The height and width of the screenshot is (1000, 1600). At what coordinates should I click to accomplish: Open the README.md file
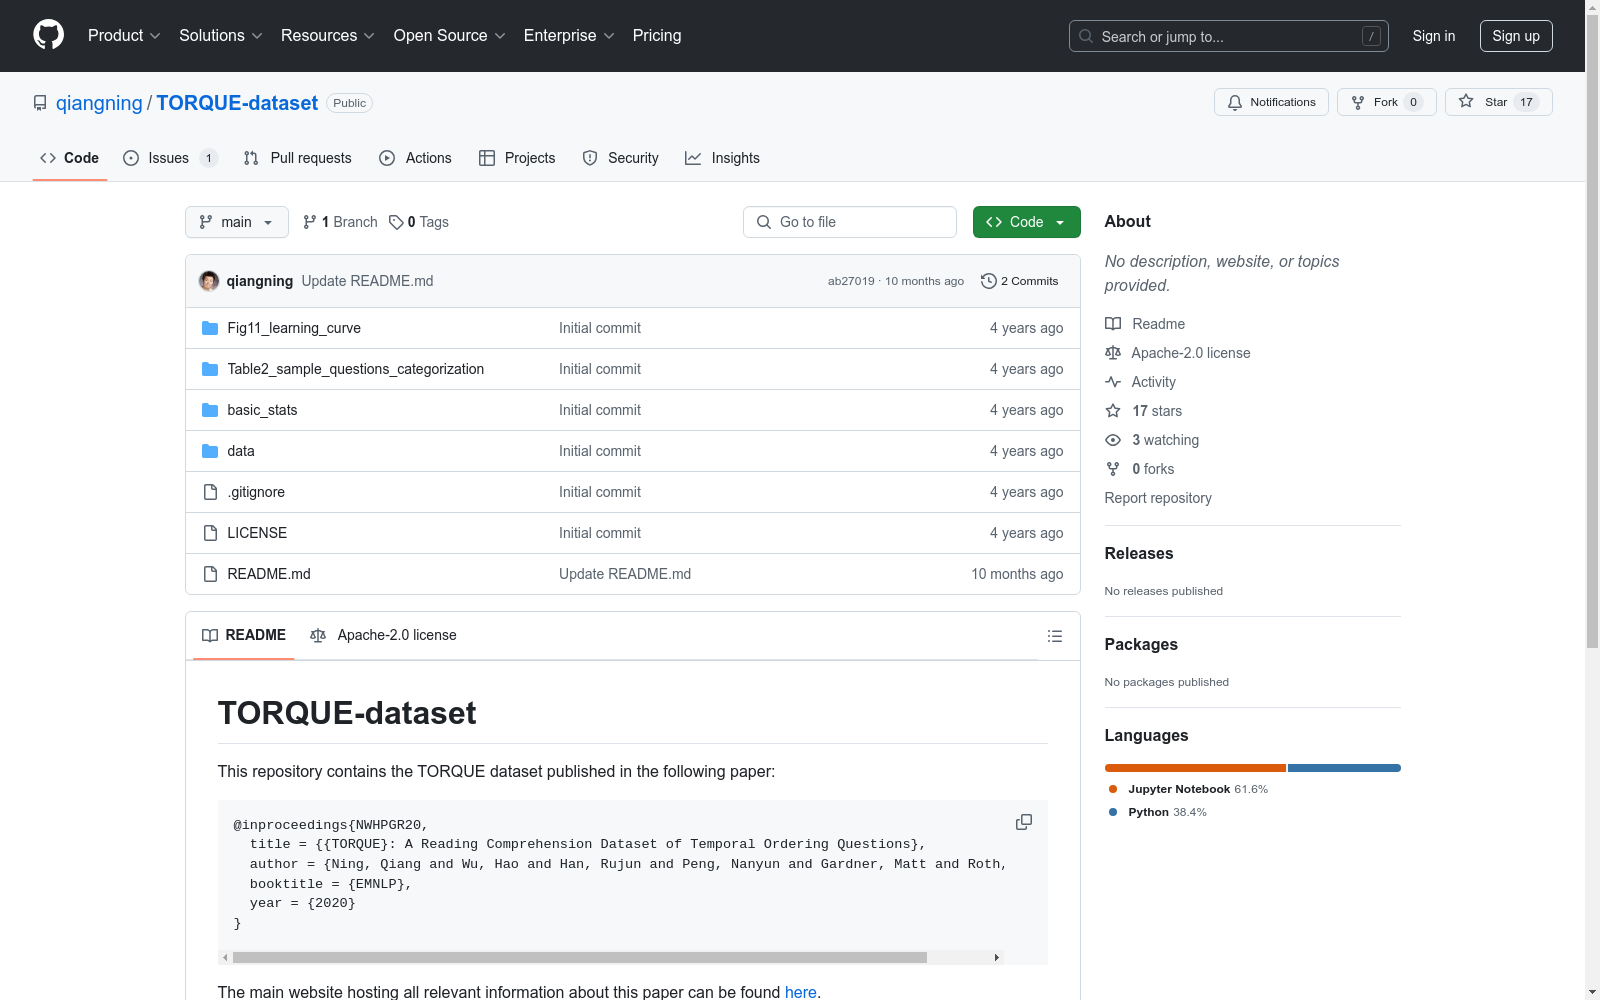(x=269, y=574)
